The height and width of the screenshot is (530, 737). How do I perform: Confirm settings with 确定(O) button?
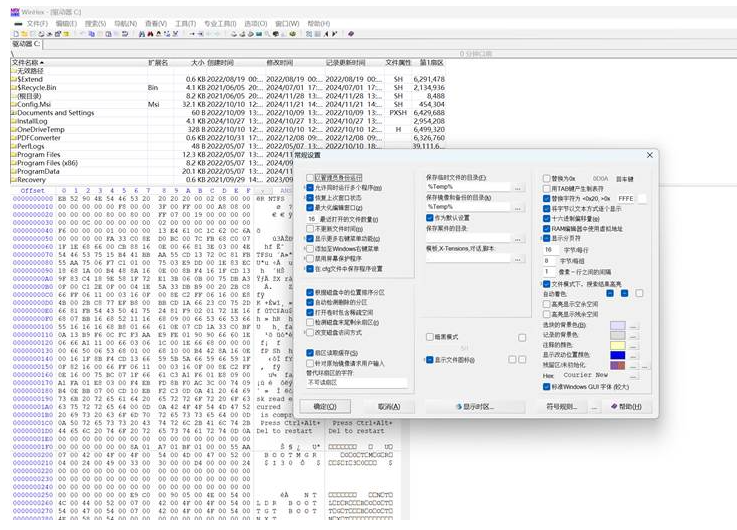325,406
